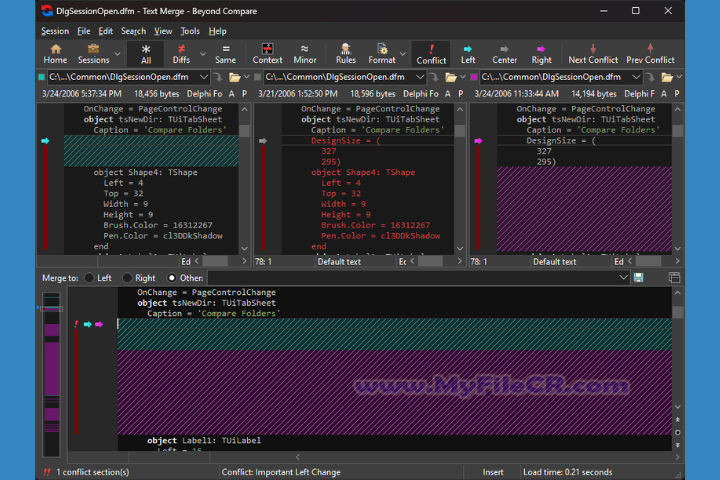Jump to Next Conflict

(x=593, y=54)
